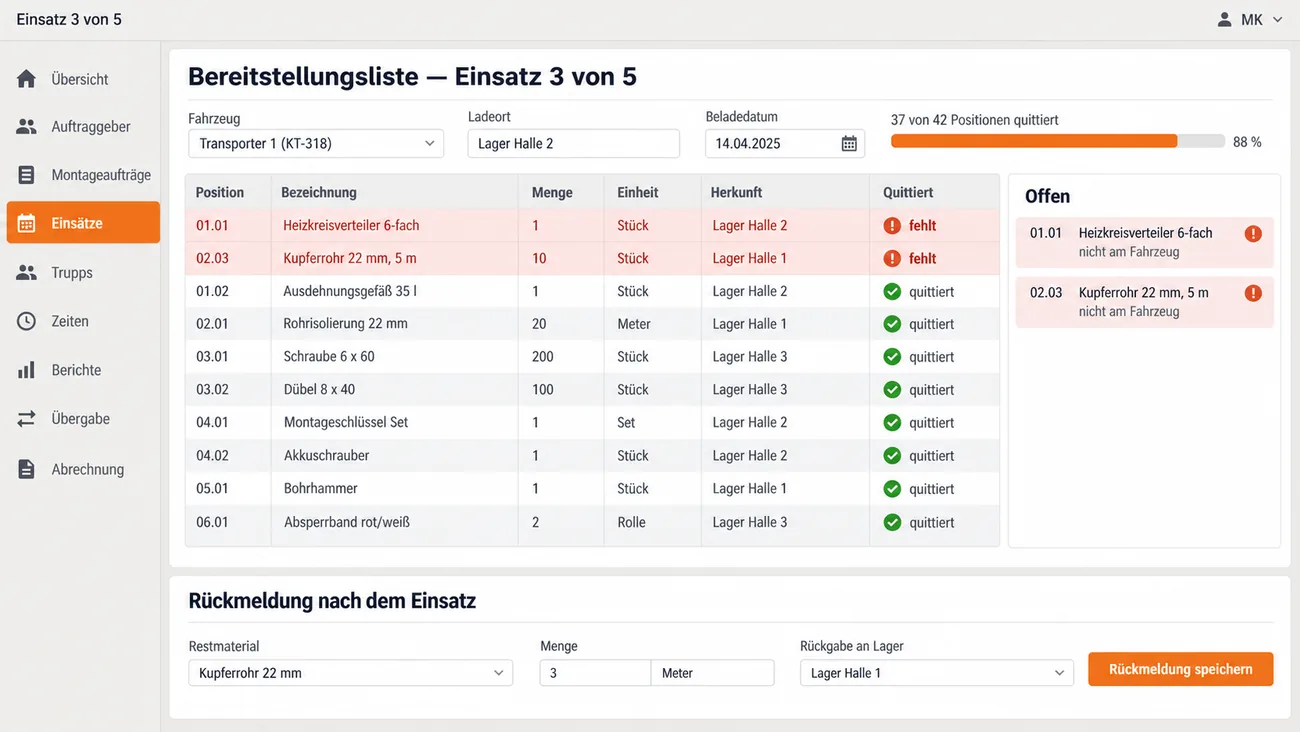Click green check icon for Absperrband rot/weiß
Viewport: 1300px width, 732px height.
(x=892, y=522)
